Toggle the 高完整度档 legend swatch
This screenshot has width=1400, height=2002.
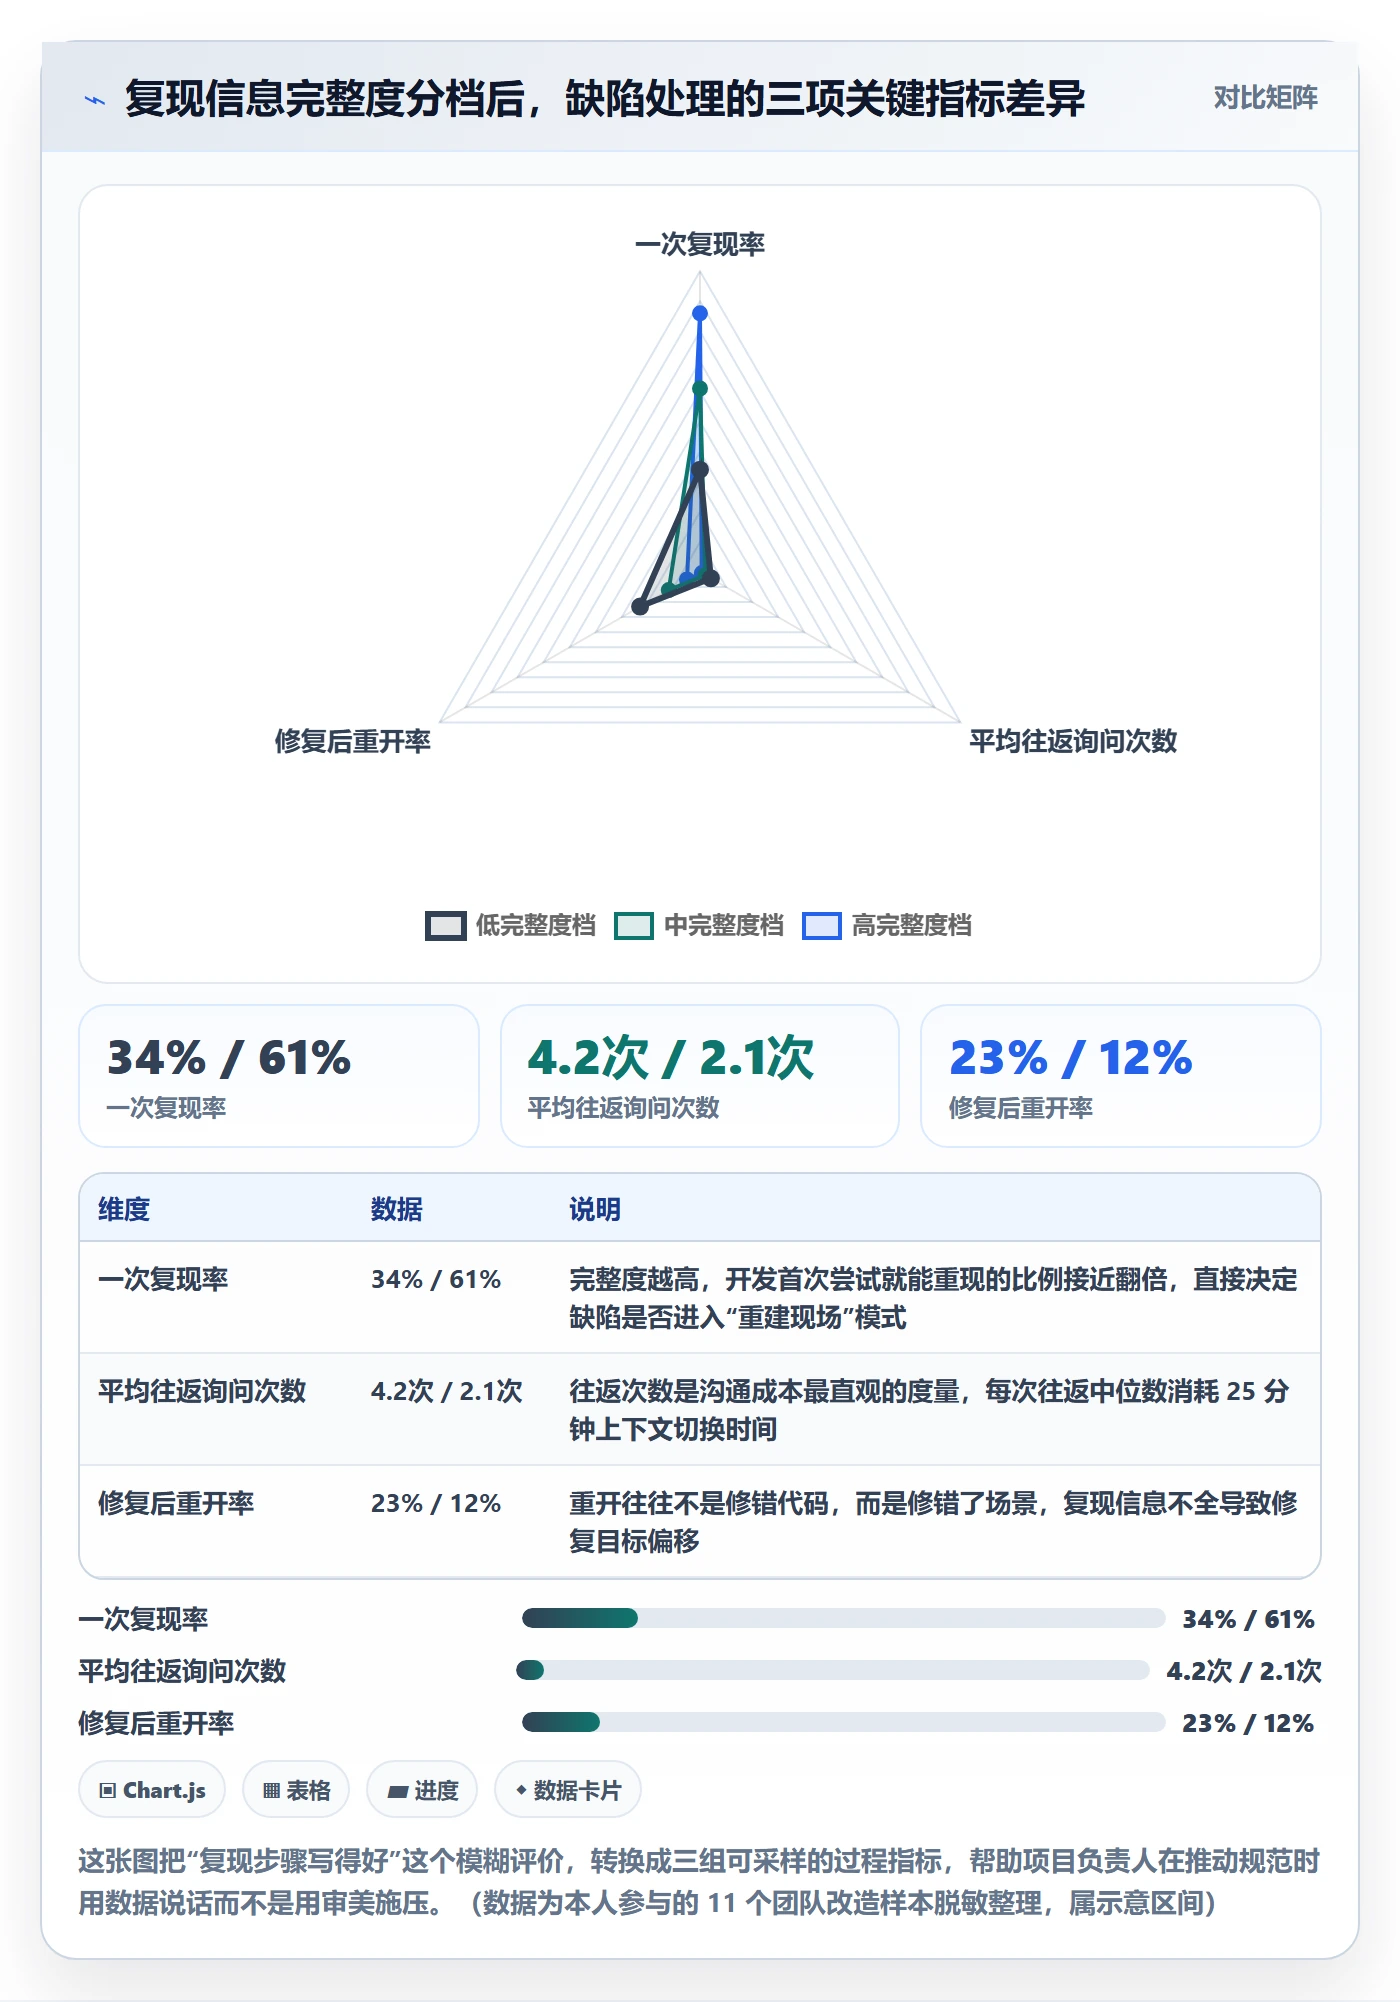[x=822, y=926]
